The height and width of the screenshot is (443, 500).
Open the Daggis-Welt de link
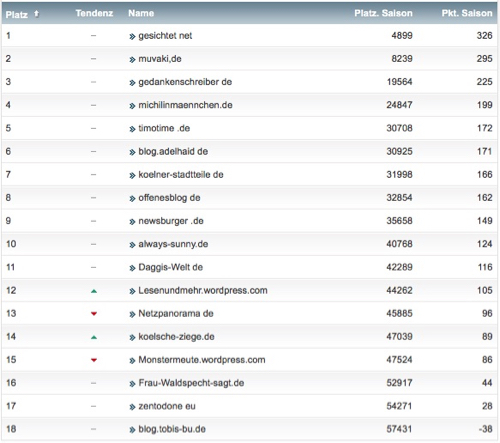170,267
